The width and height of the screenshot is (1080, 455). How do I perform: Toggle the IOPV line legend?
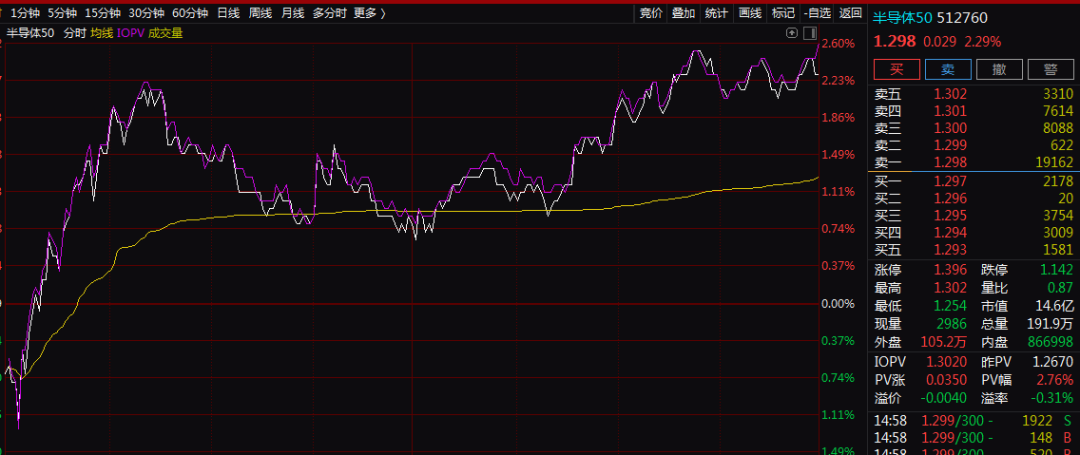pos(129,33)
